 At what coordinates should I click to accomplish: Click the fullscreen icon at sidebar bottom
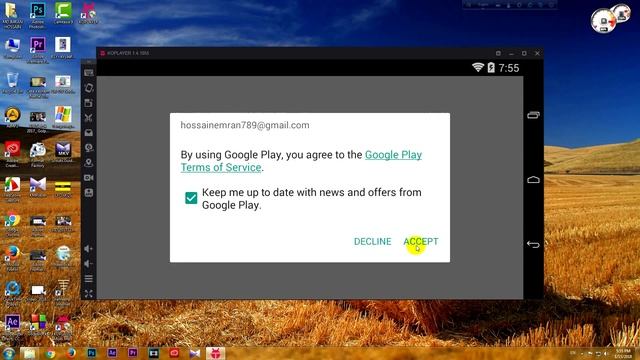(x=89, y=293)
